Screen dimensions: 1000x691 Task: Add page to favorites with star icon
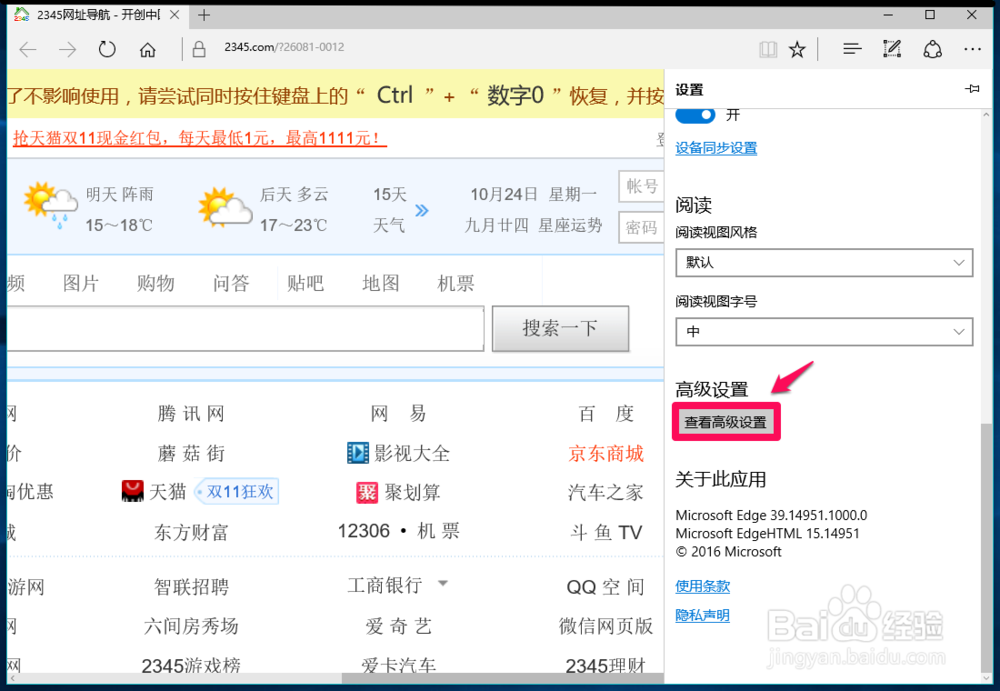pyautogui.click(x=797, y=49)
